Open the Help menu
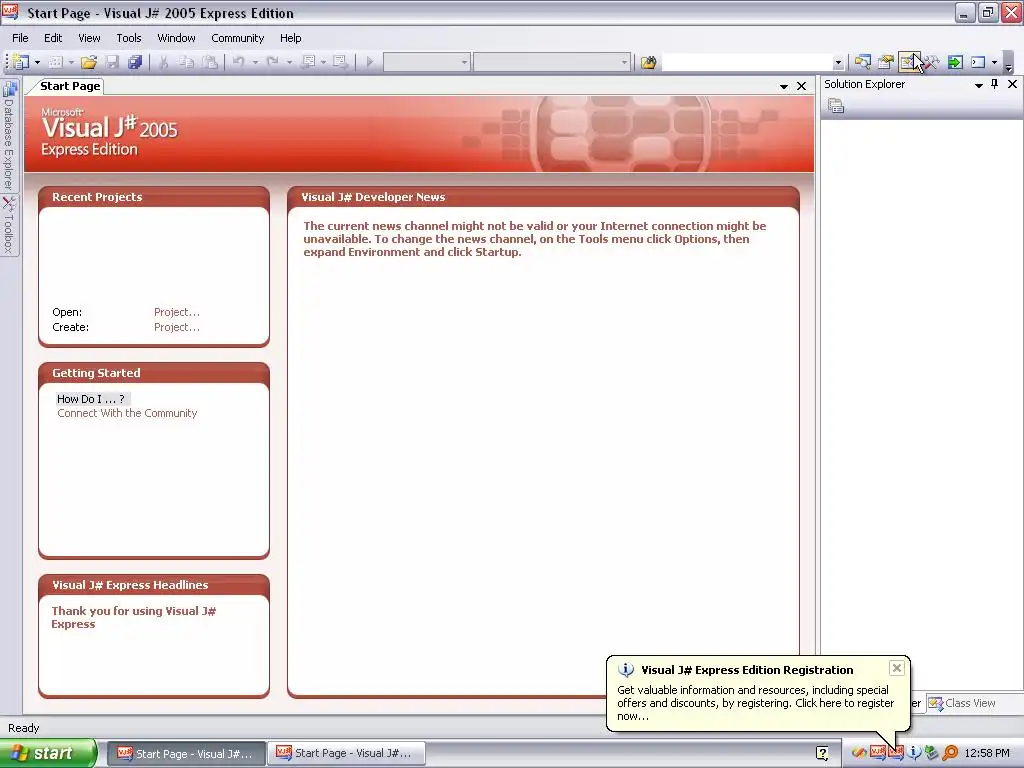 click(x=291, y=38)
